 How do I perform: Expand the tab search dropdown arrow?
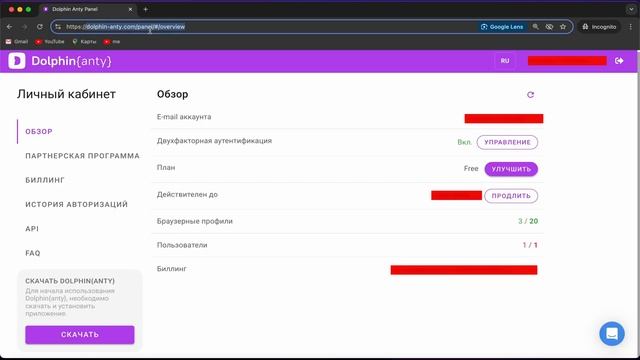tap(631, 9)
